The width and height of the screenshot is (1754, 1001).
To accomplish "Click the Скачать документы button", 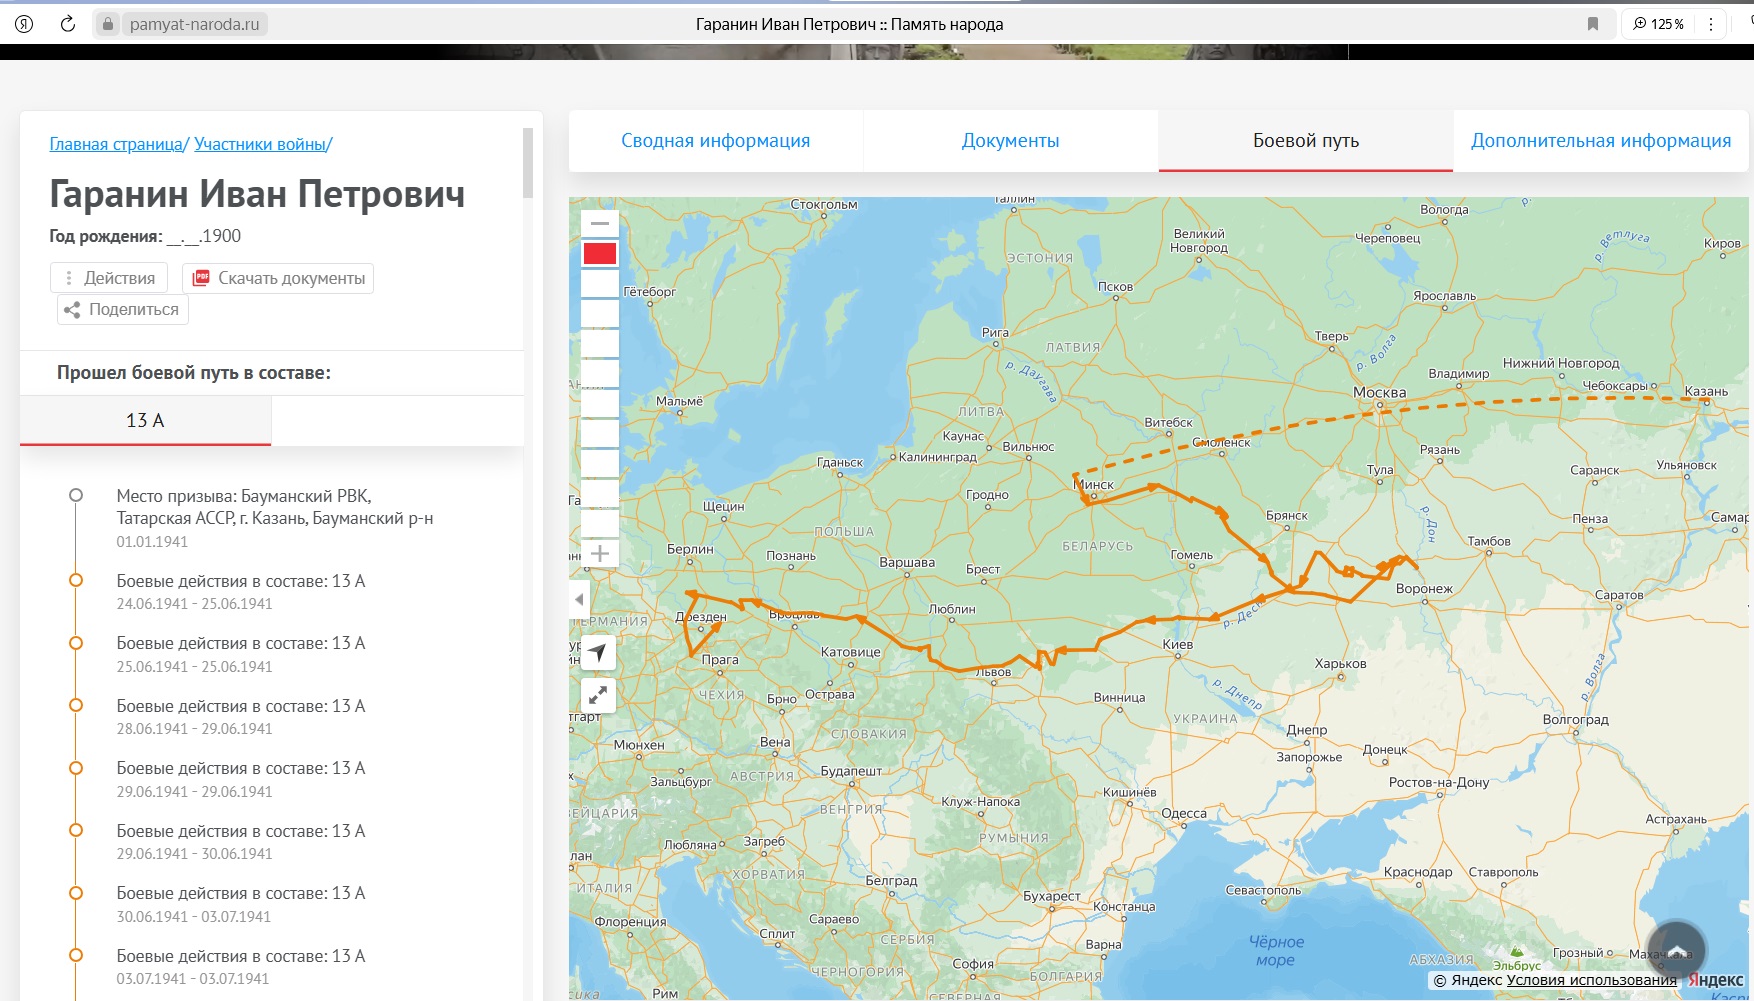I will click(278, 278).
